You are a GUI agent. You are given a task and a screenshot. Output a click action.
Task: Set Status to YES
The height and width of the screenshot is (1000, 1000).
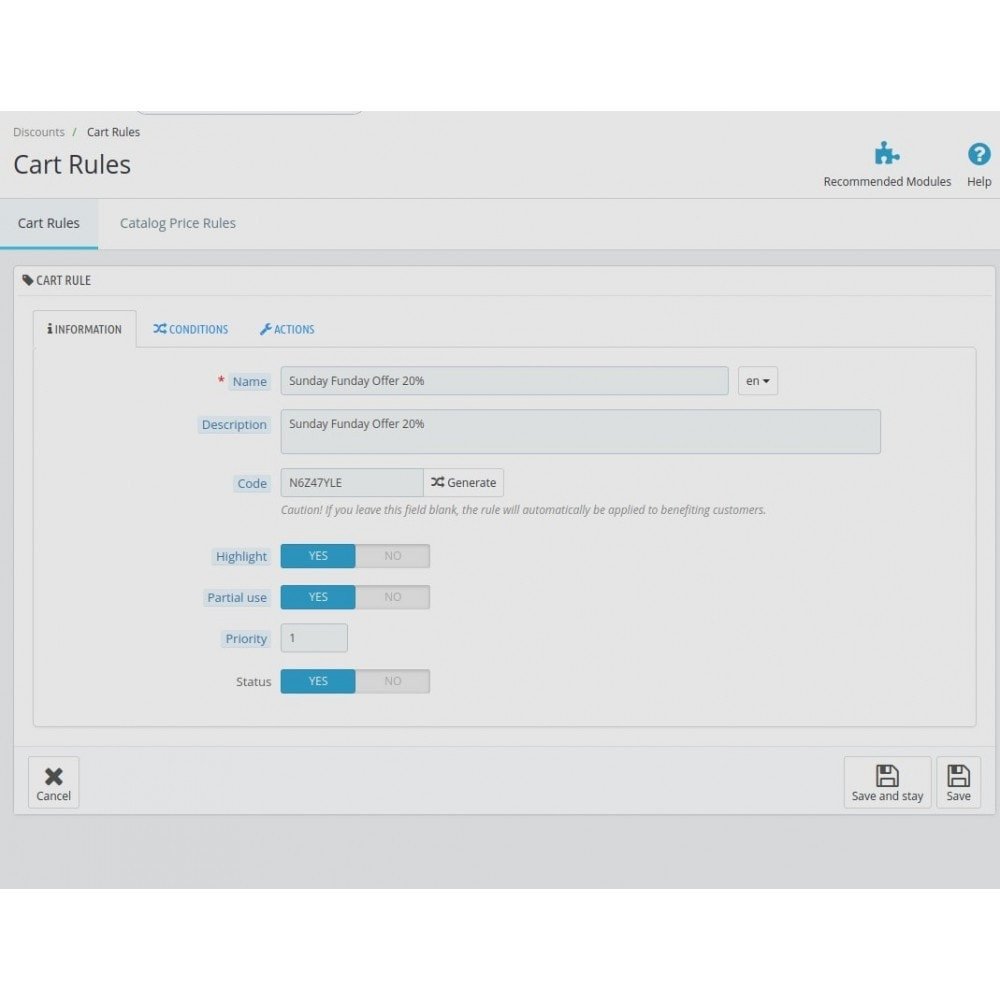318,681
